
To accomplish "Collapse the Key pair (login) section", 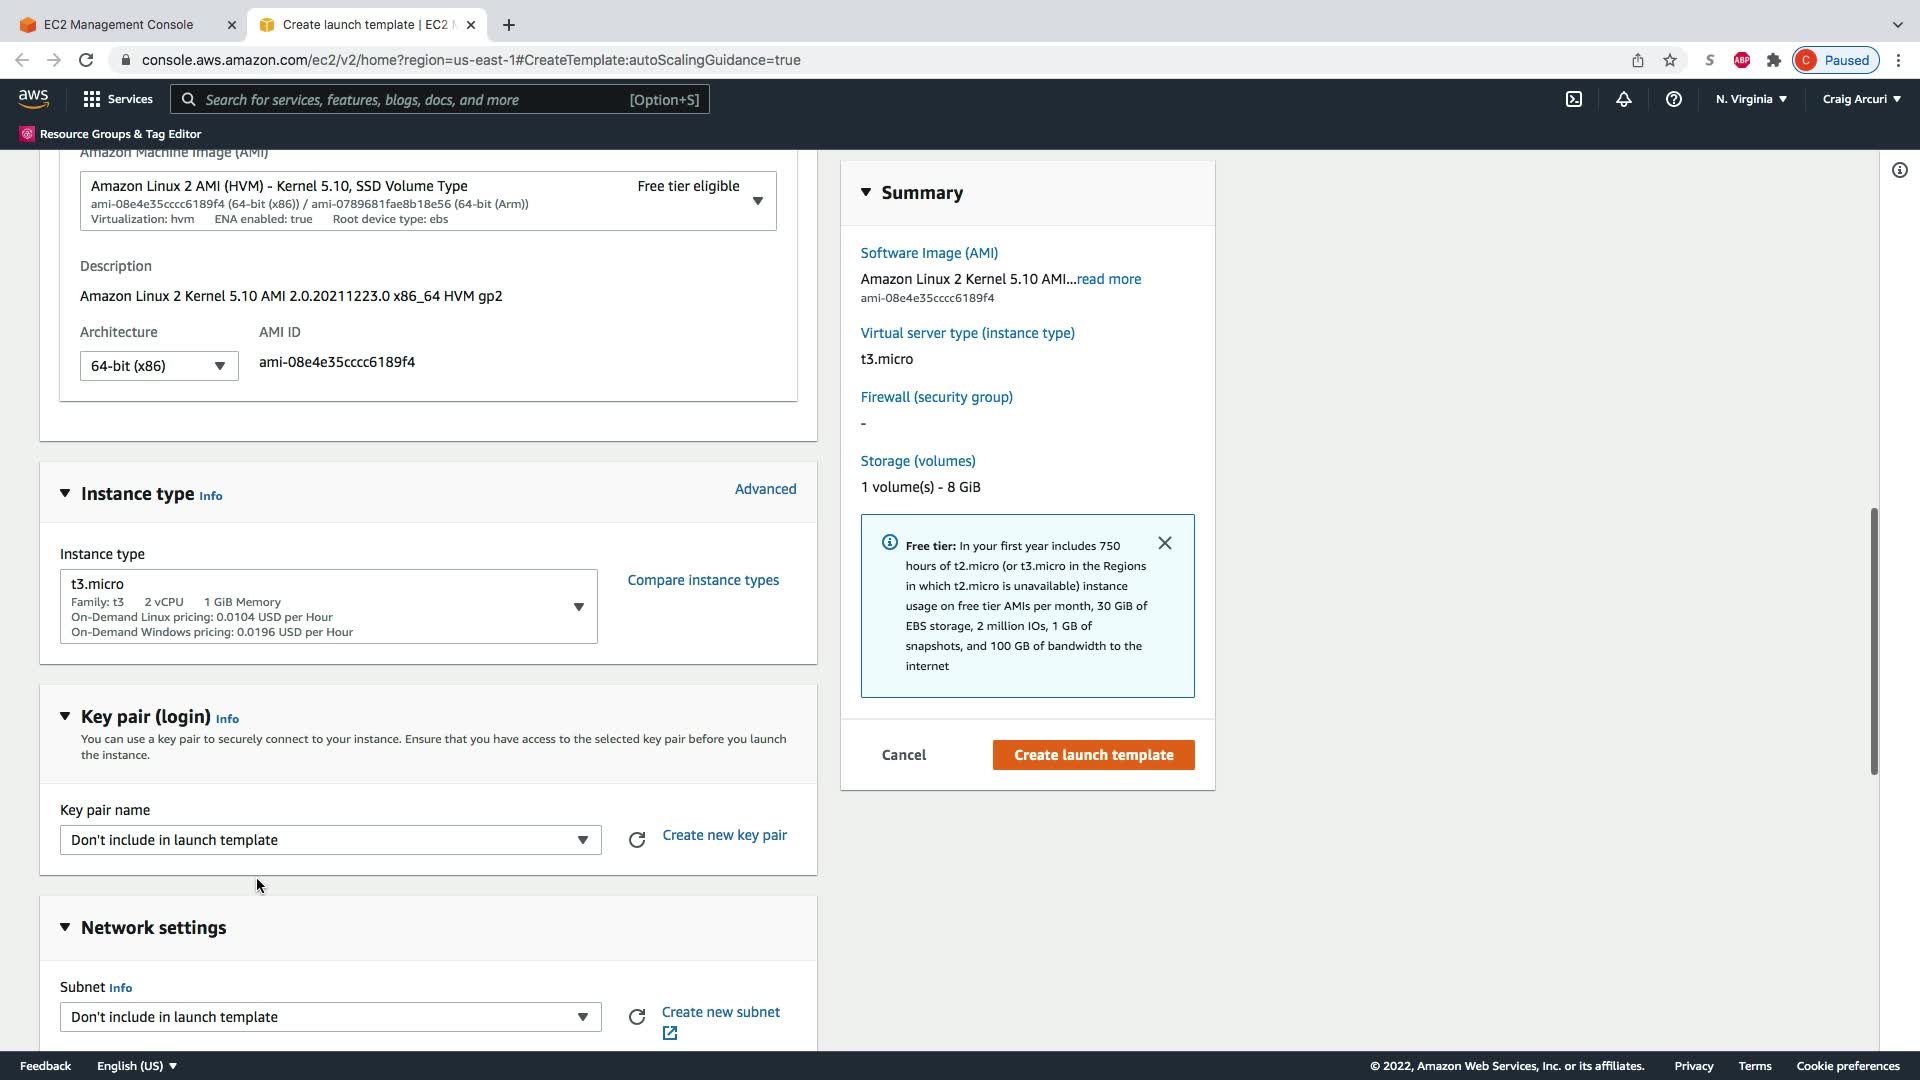I will pos(65,716).
